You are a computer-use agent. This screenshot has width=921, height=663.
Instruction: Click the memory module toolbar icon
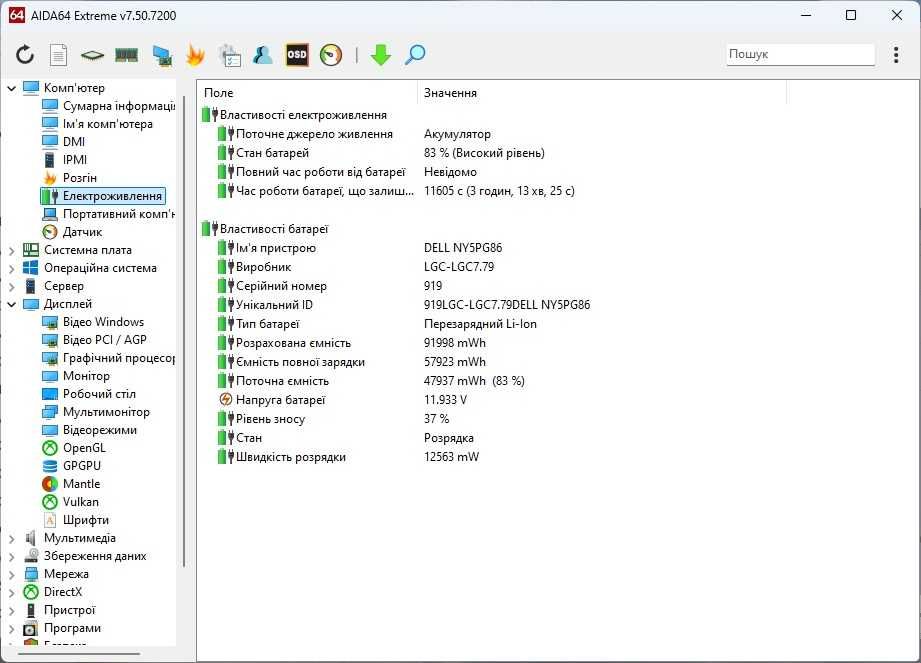coord(126,55)
